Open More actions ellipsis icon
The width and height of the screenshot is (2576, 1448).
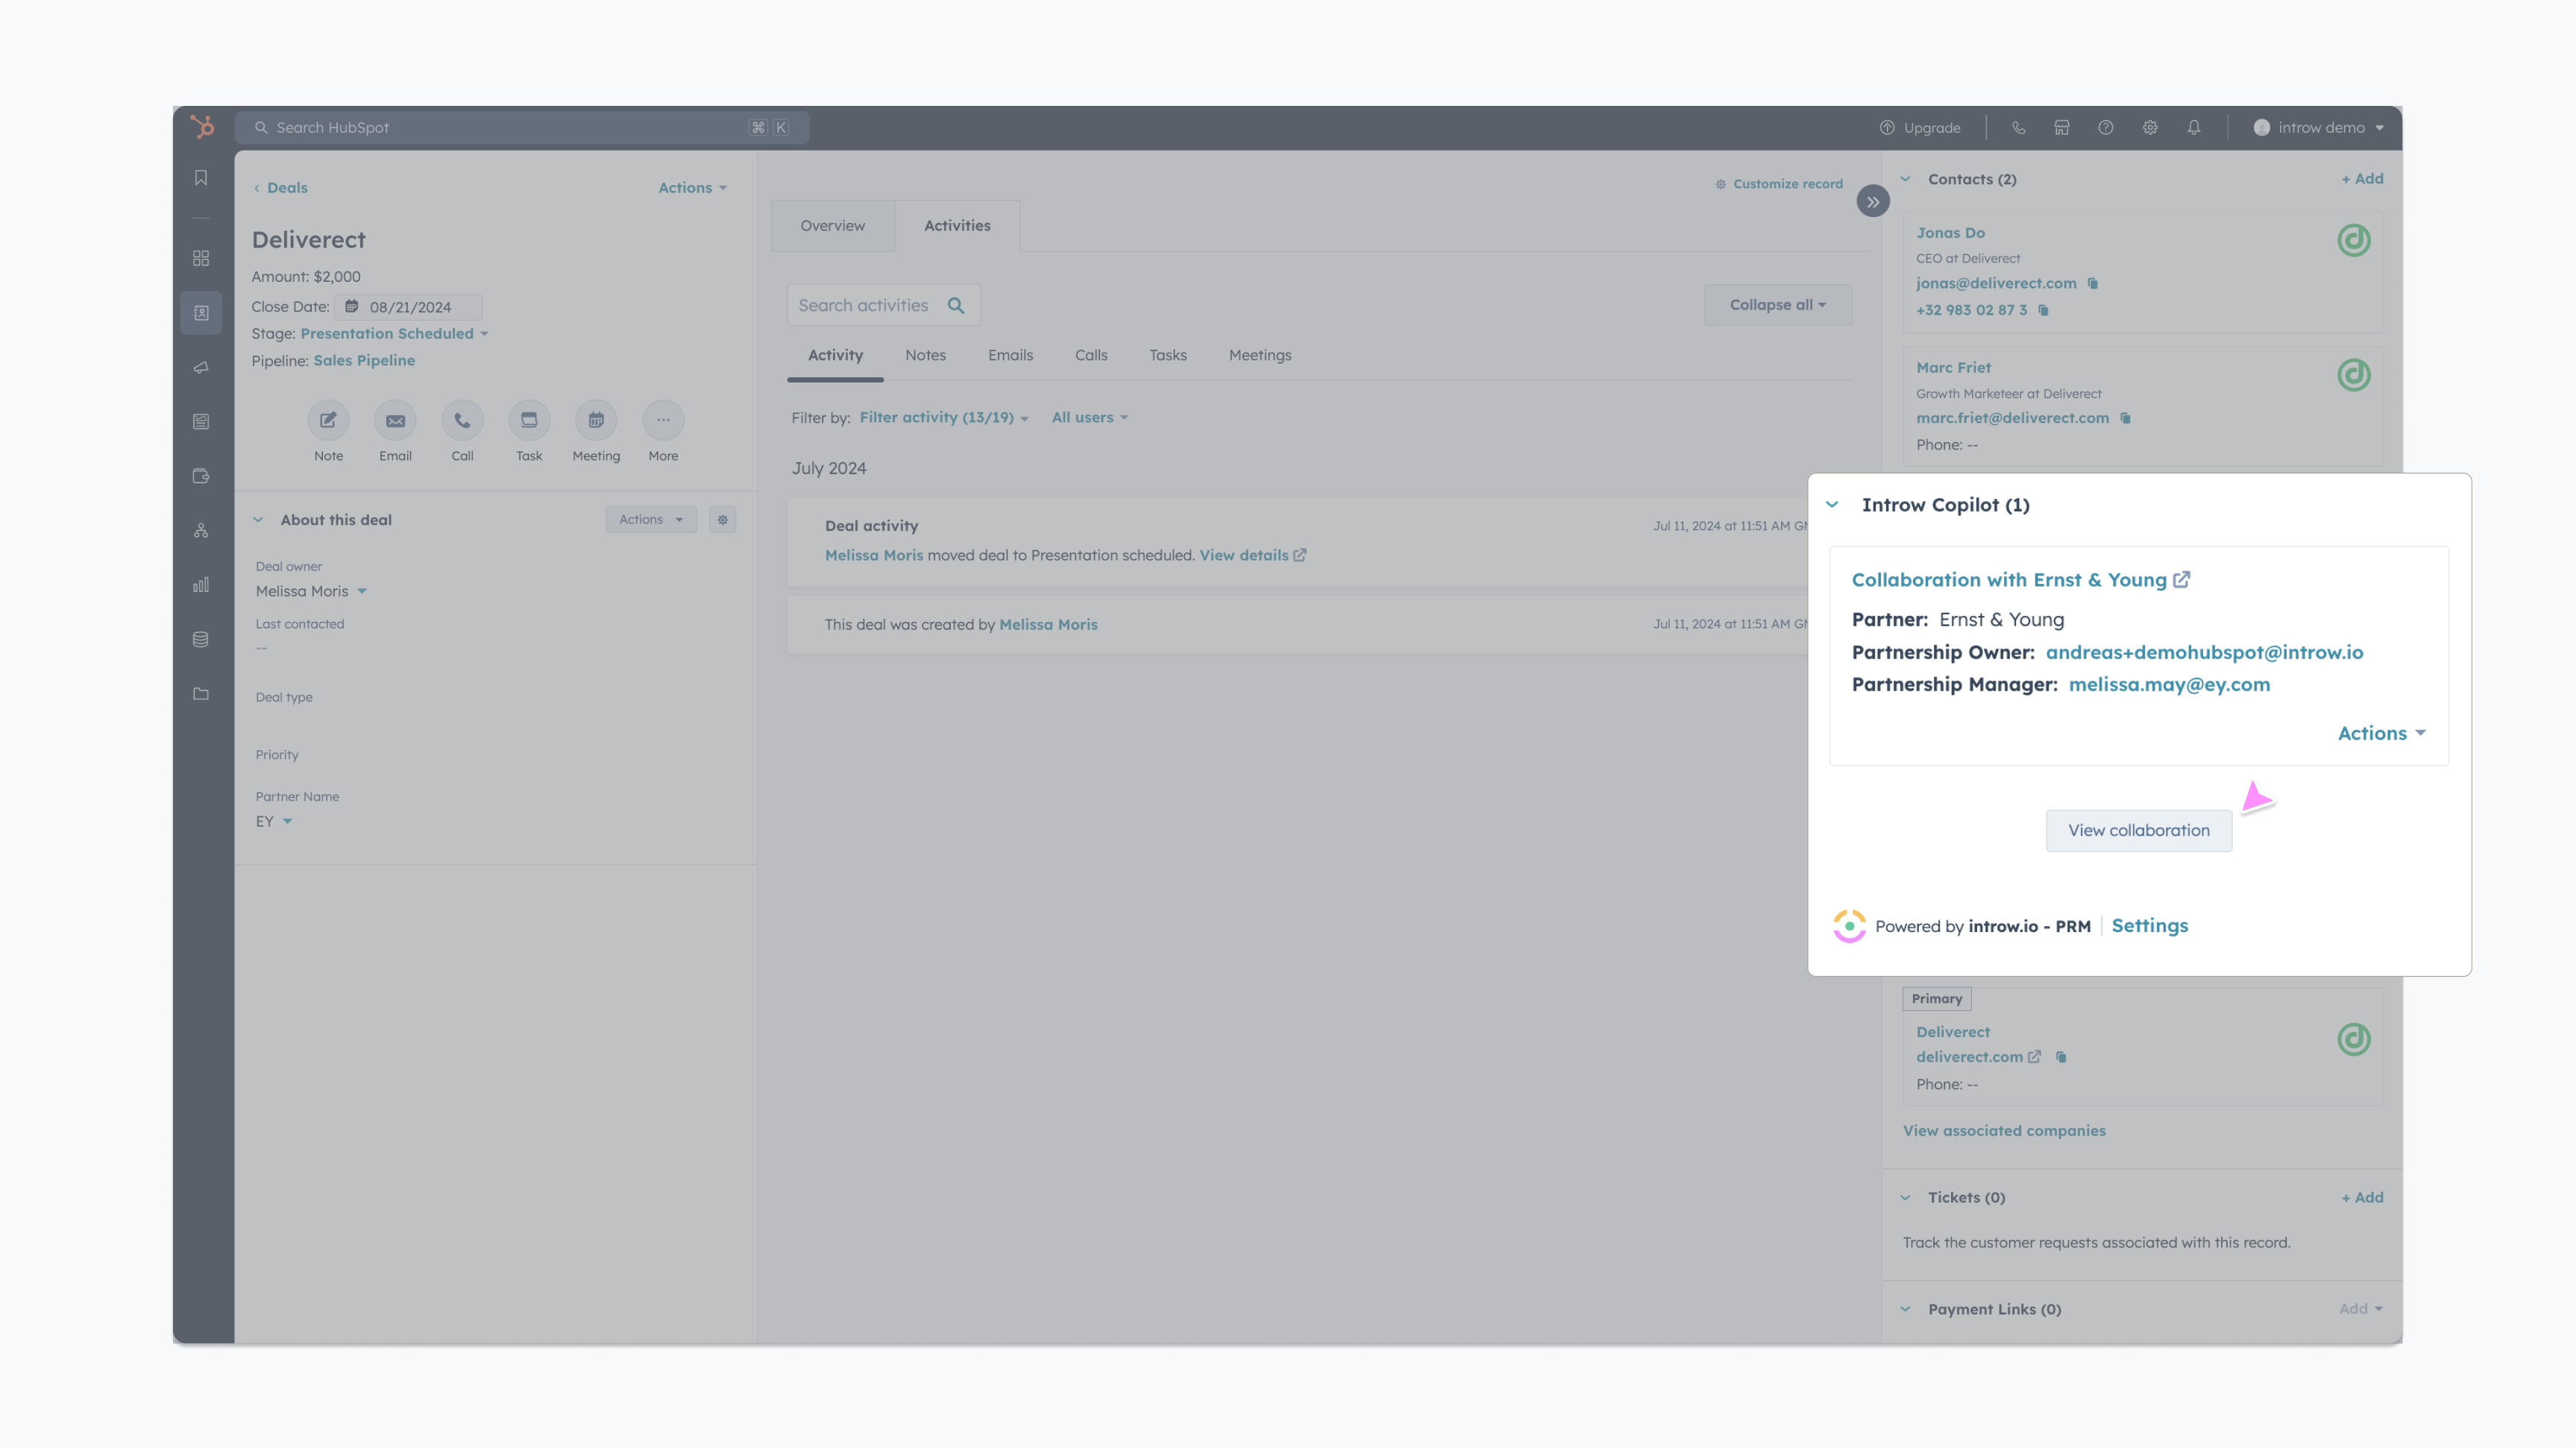click(x=663, y=421)
